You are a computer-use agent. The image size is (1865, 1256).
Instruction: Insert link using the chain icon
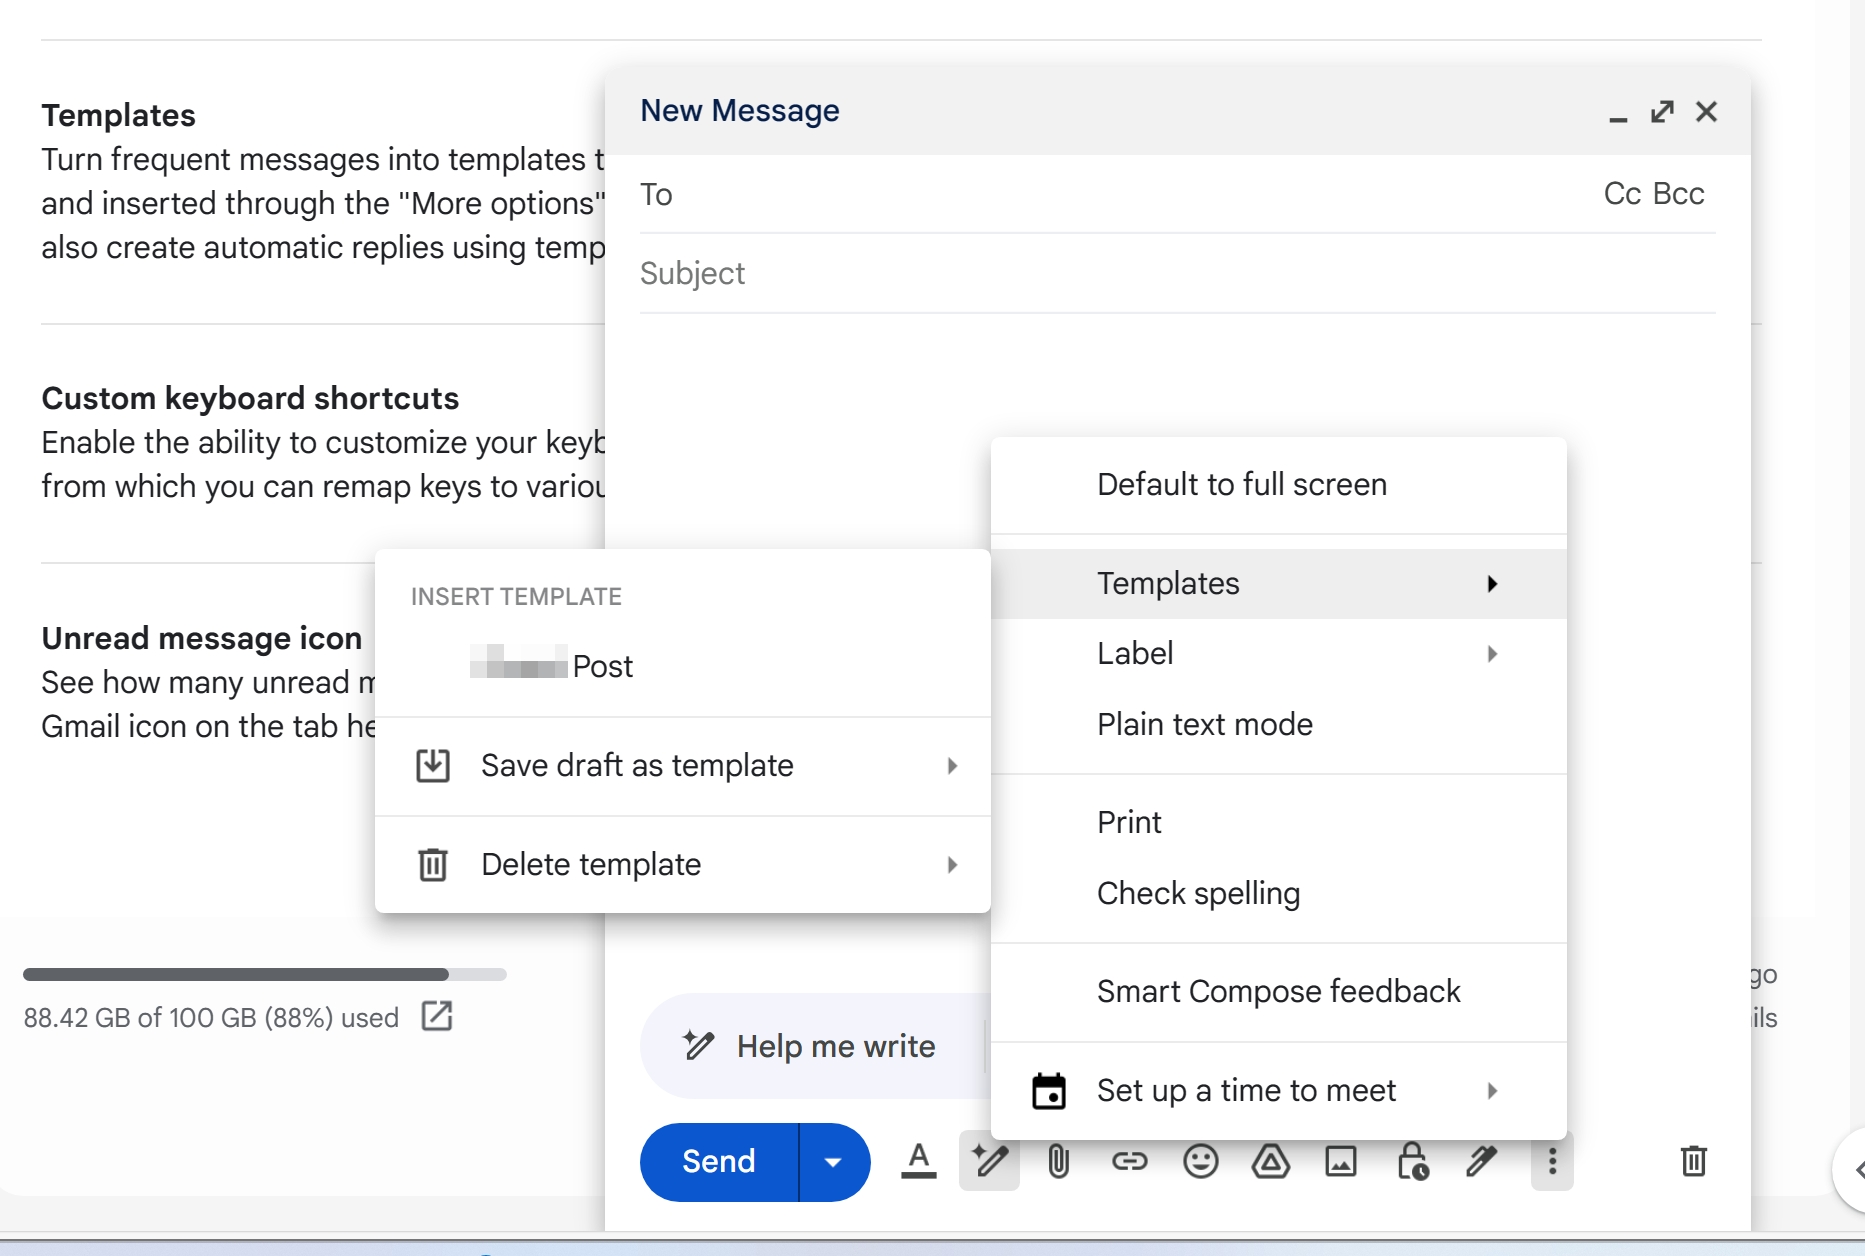[1129, 1161]
